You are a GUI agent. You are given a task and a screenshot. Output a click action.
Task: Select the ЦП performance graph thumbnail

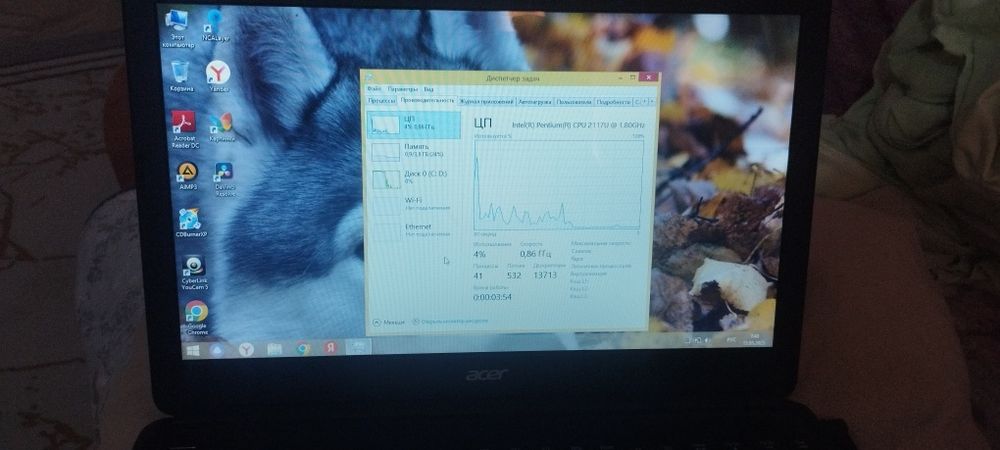coord(385,124)
